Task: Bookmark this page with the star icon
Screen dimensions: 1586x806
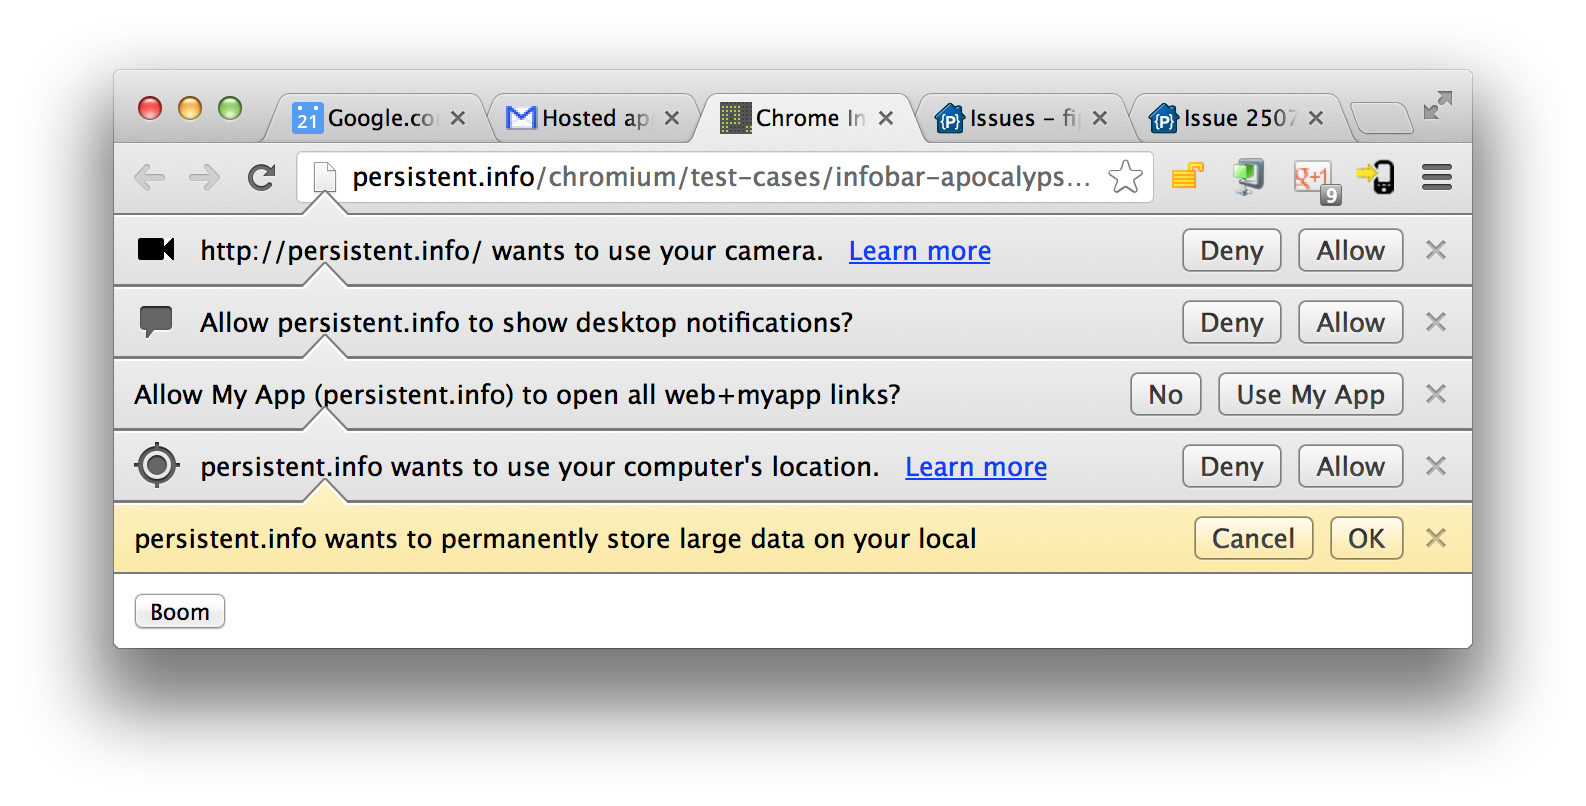Action: point(1125,177)
